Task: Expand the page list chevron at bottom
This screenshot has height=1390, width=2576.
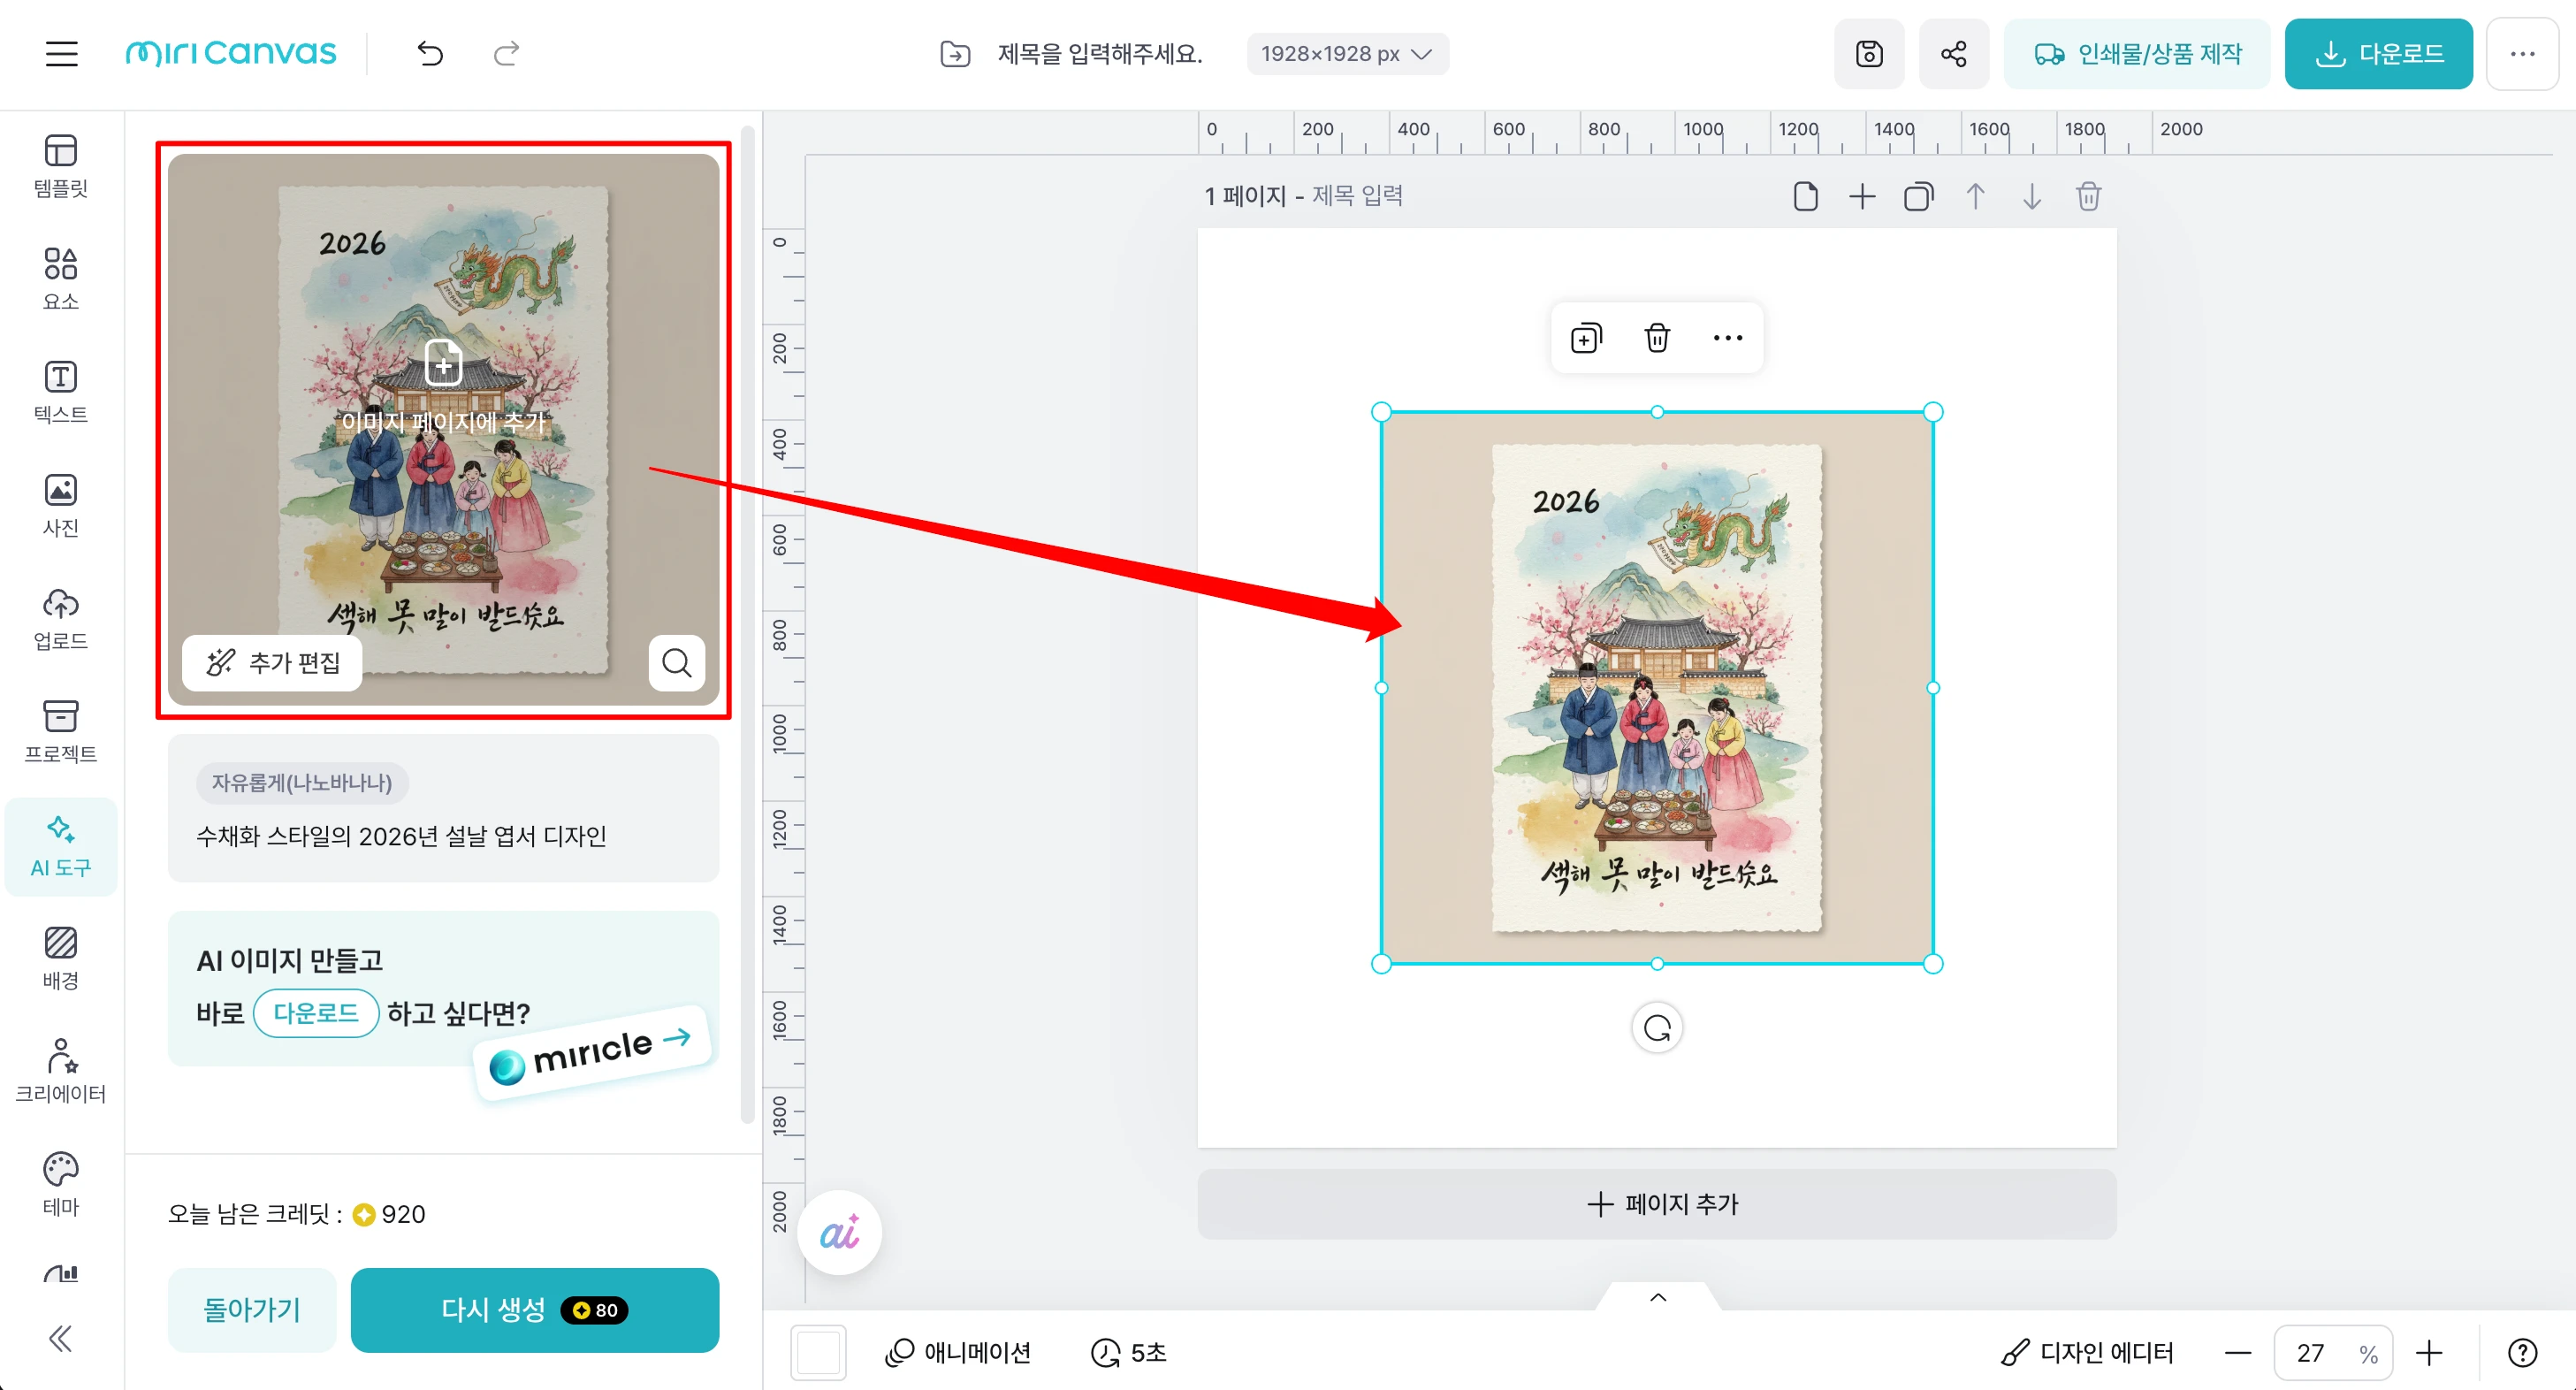Action: (x=1657, y=1297)
